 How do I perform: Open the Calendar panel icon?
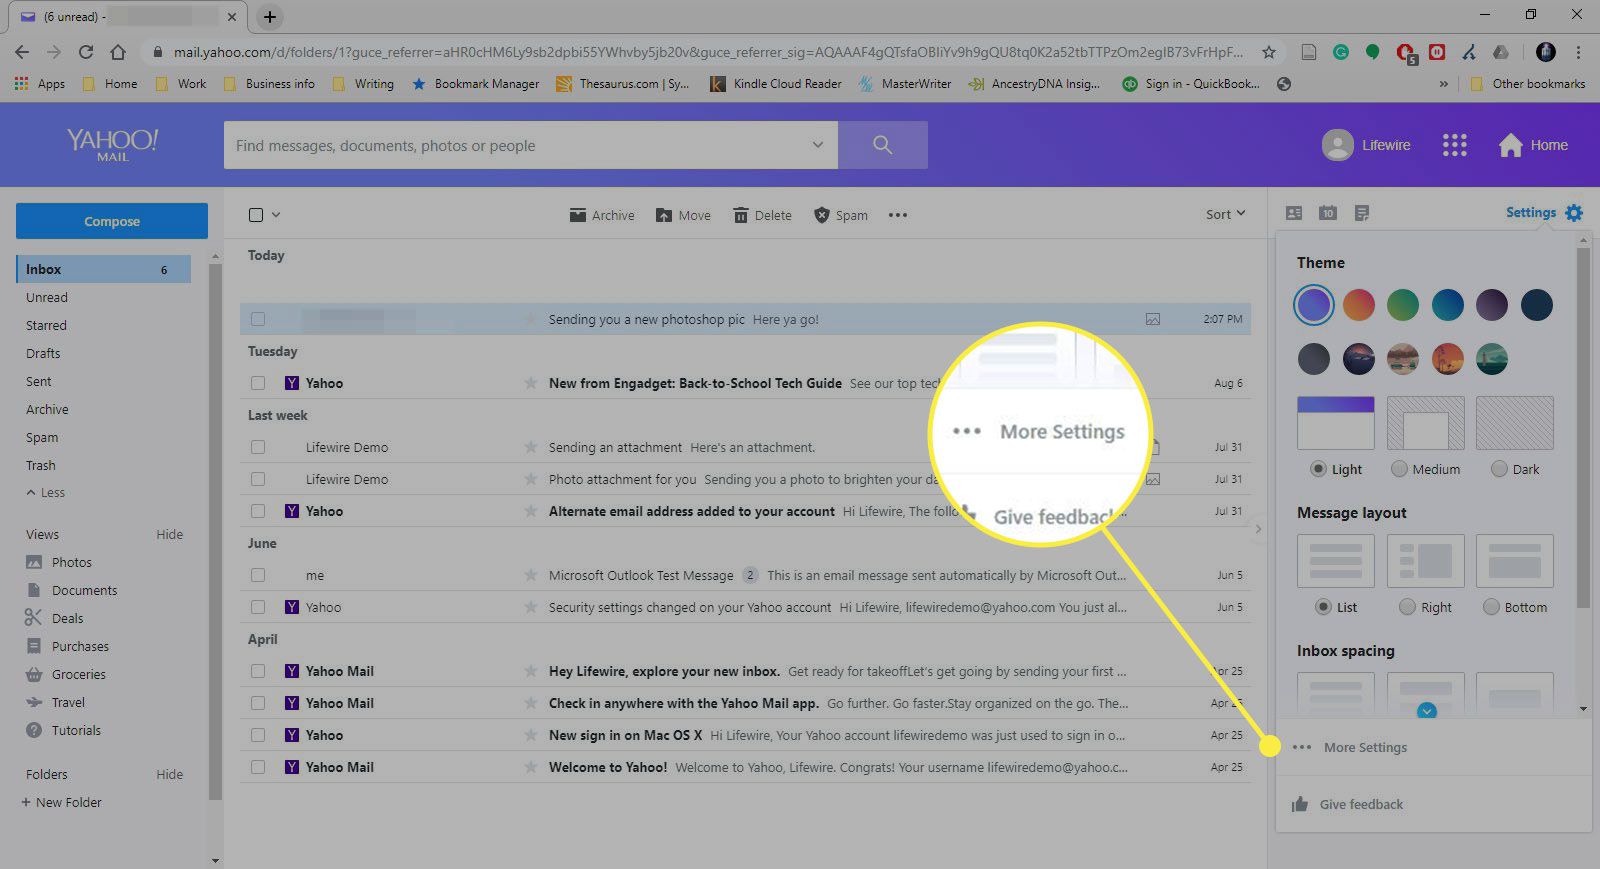[1328, 213]
